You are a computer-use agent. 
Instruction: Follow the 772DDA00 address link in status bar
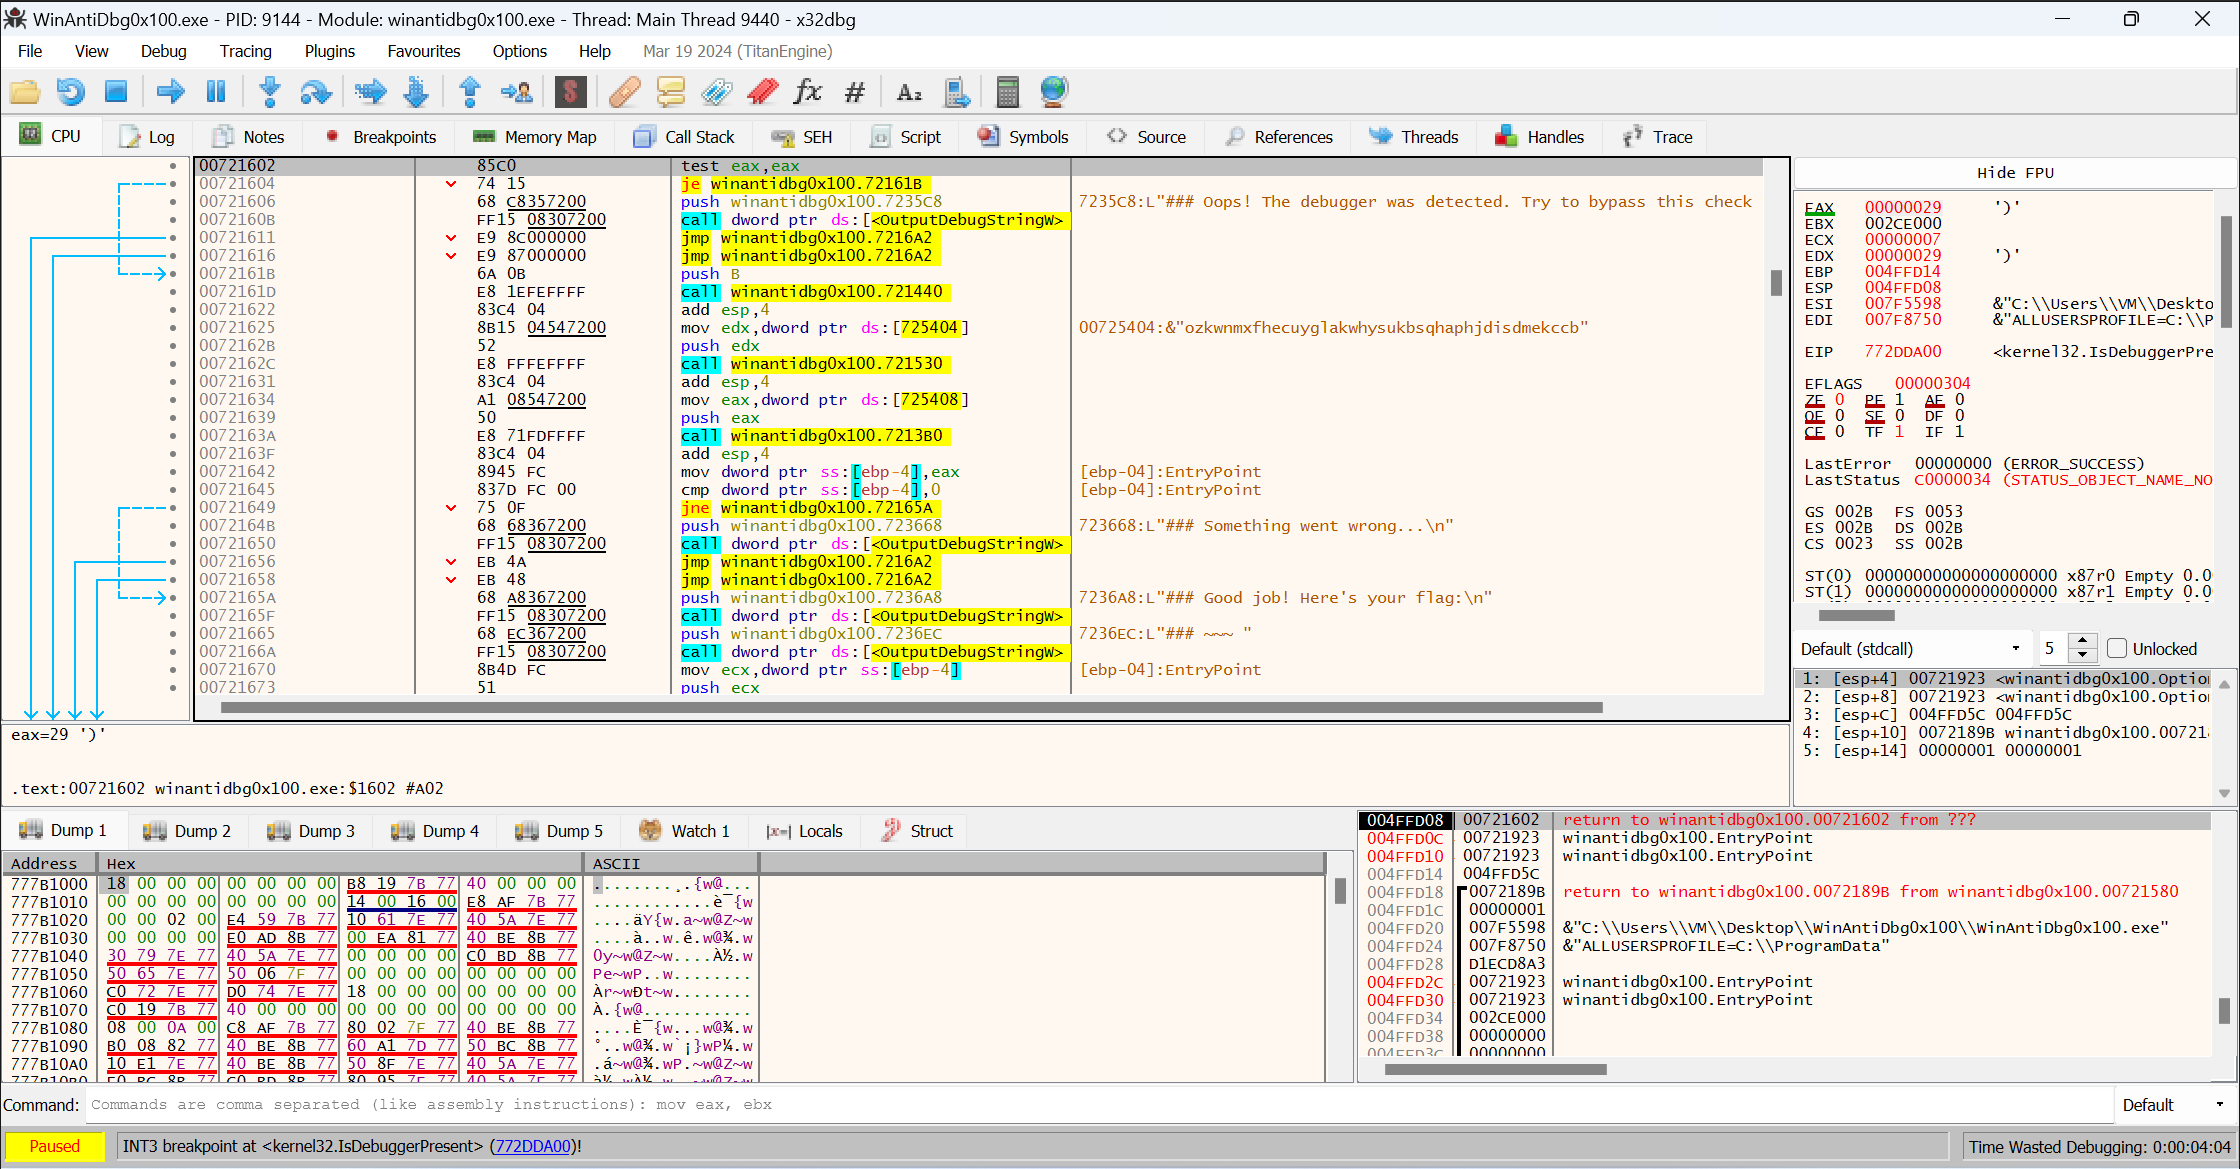533,1146
